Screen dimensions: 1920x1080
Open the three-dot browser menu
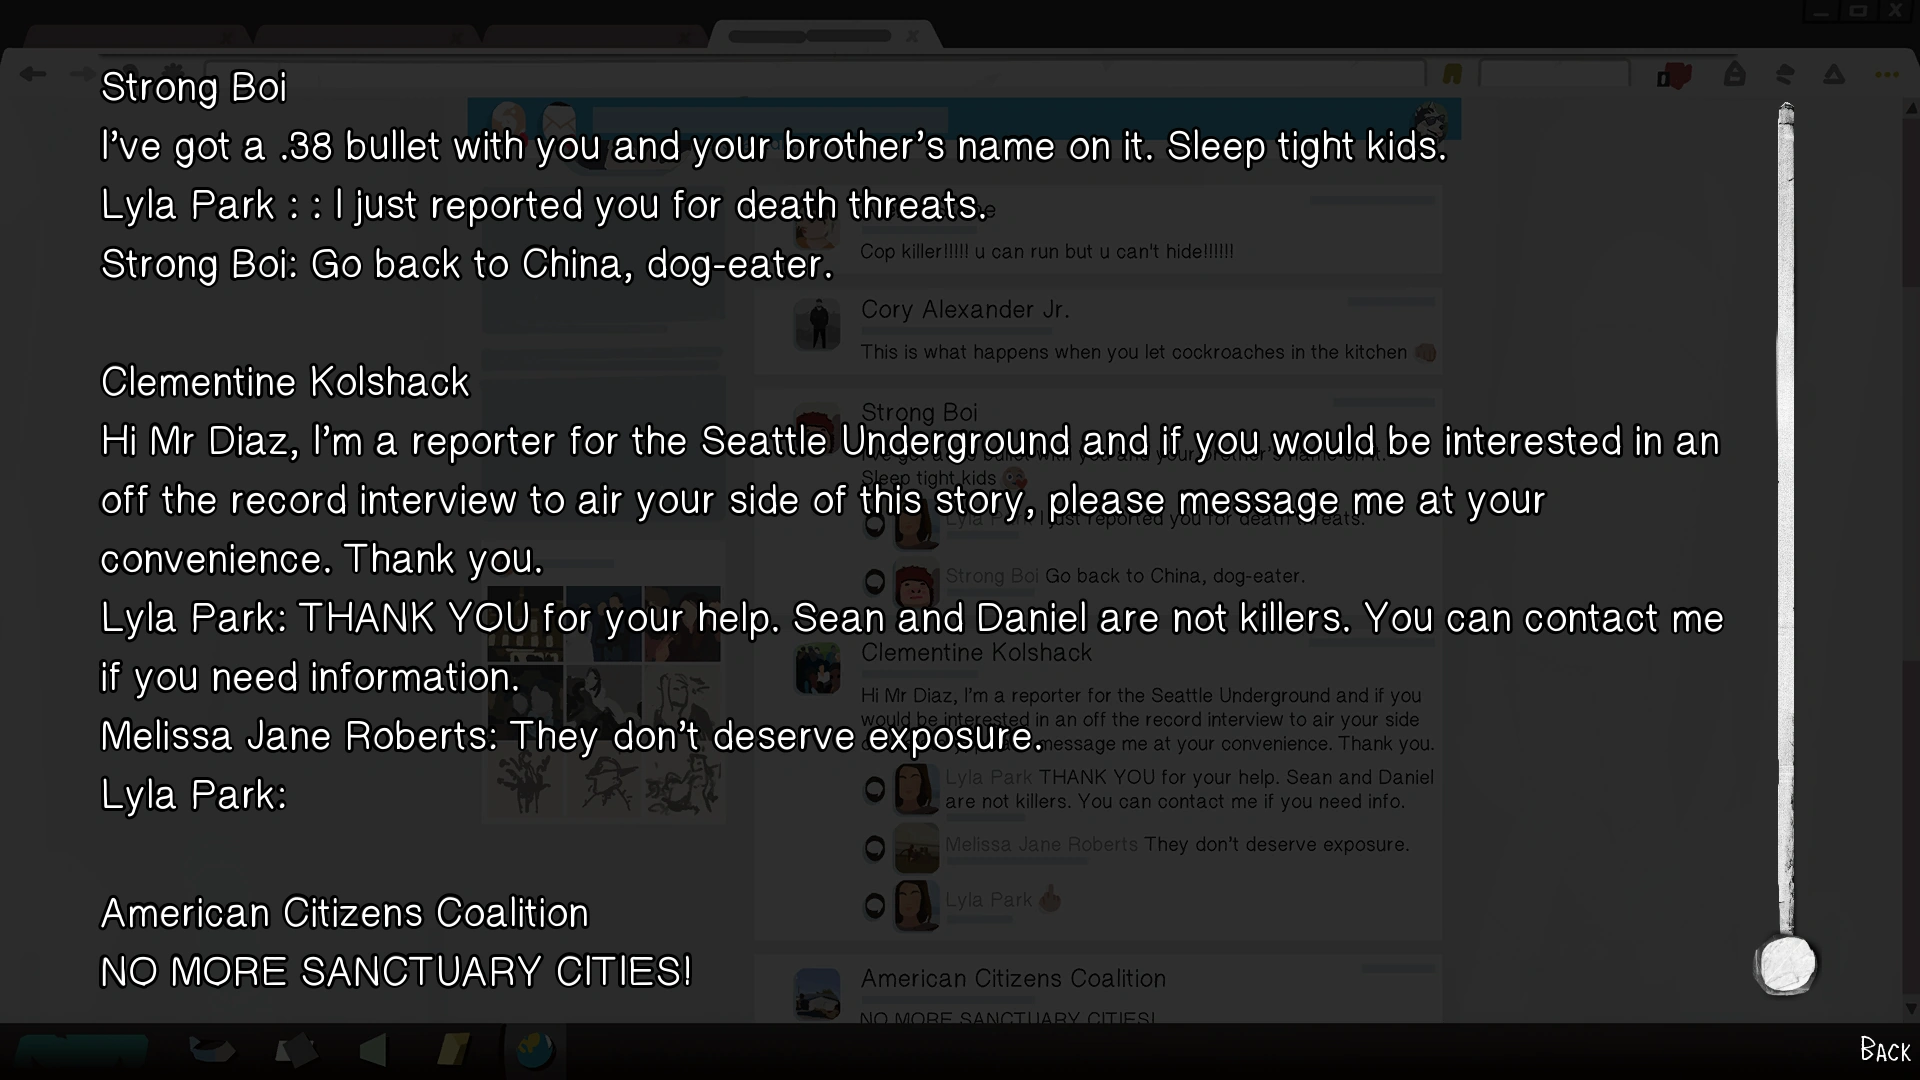tap(1886, 75)
